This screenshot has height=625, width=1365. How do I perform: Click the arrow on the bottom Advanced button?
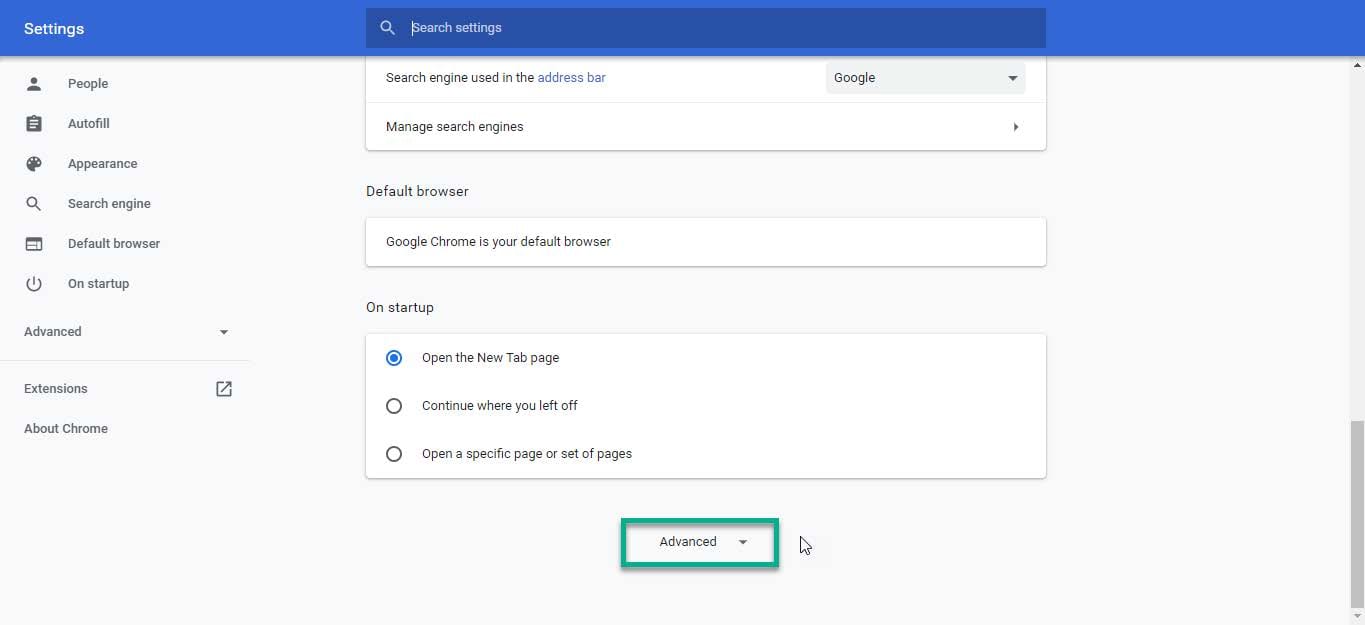(742, 541)
